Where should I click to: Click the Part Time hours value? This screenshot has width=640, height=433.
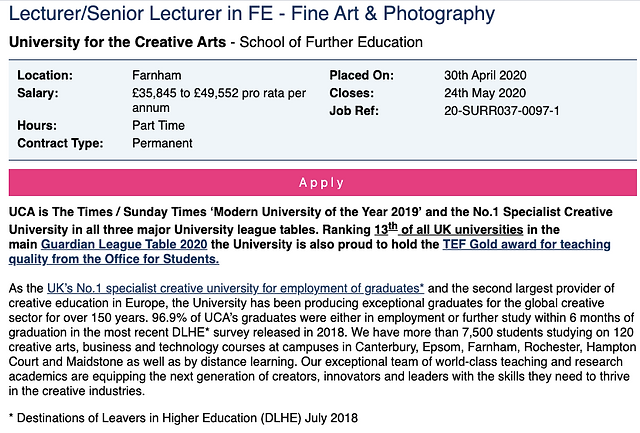click(158, 125)
